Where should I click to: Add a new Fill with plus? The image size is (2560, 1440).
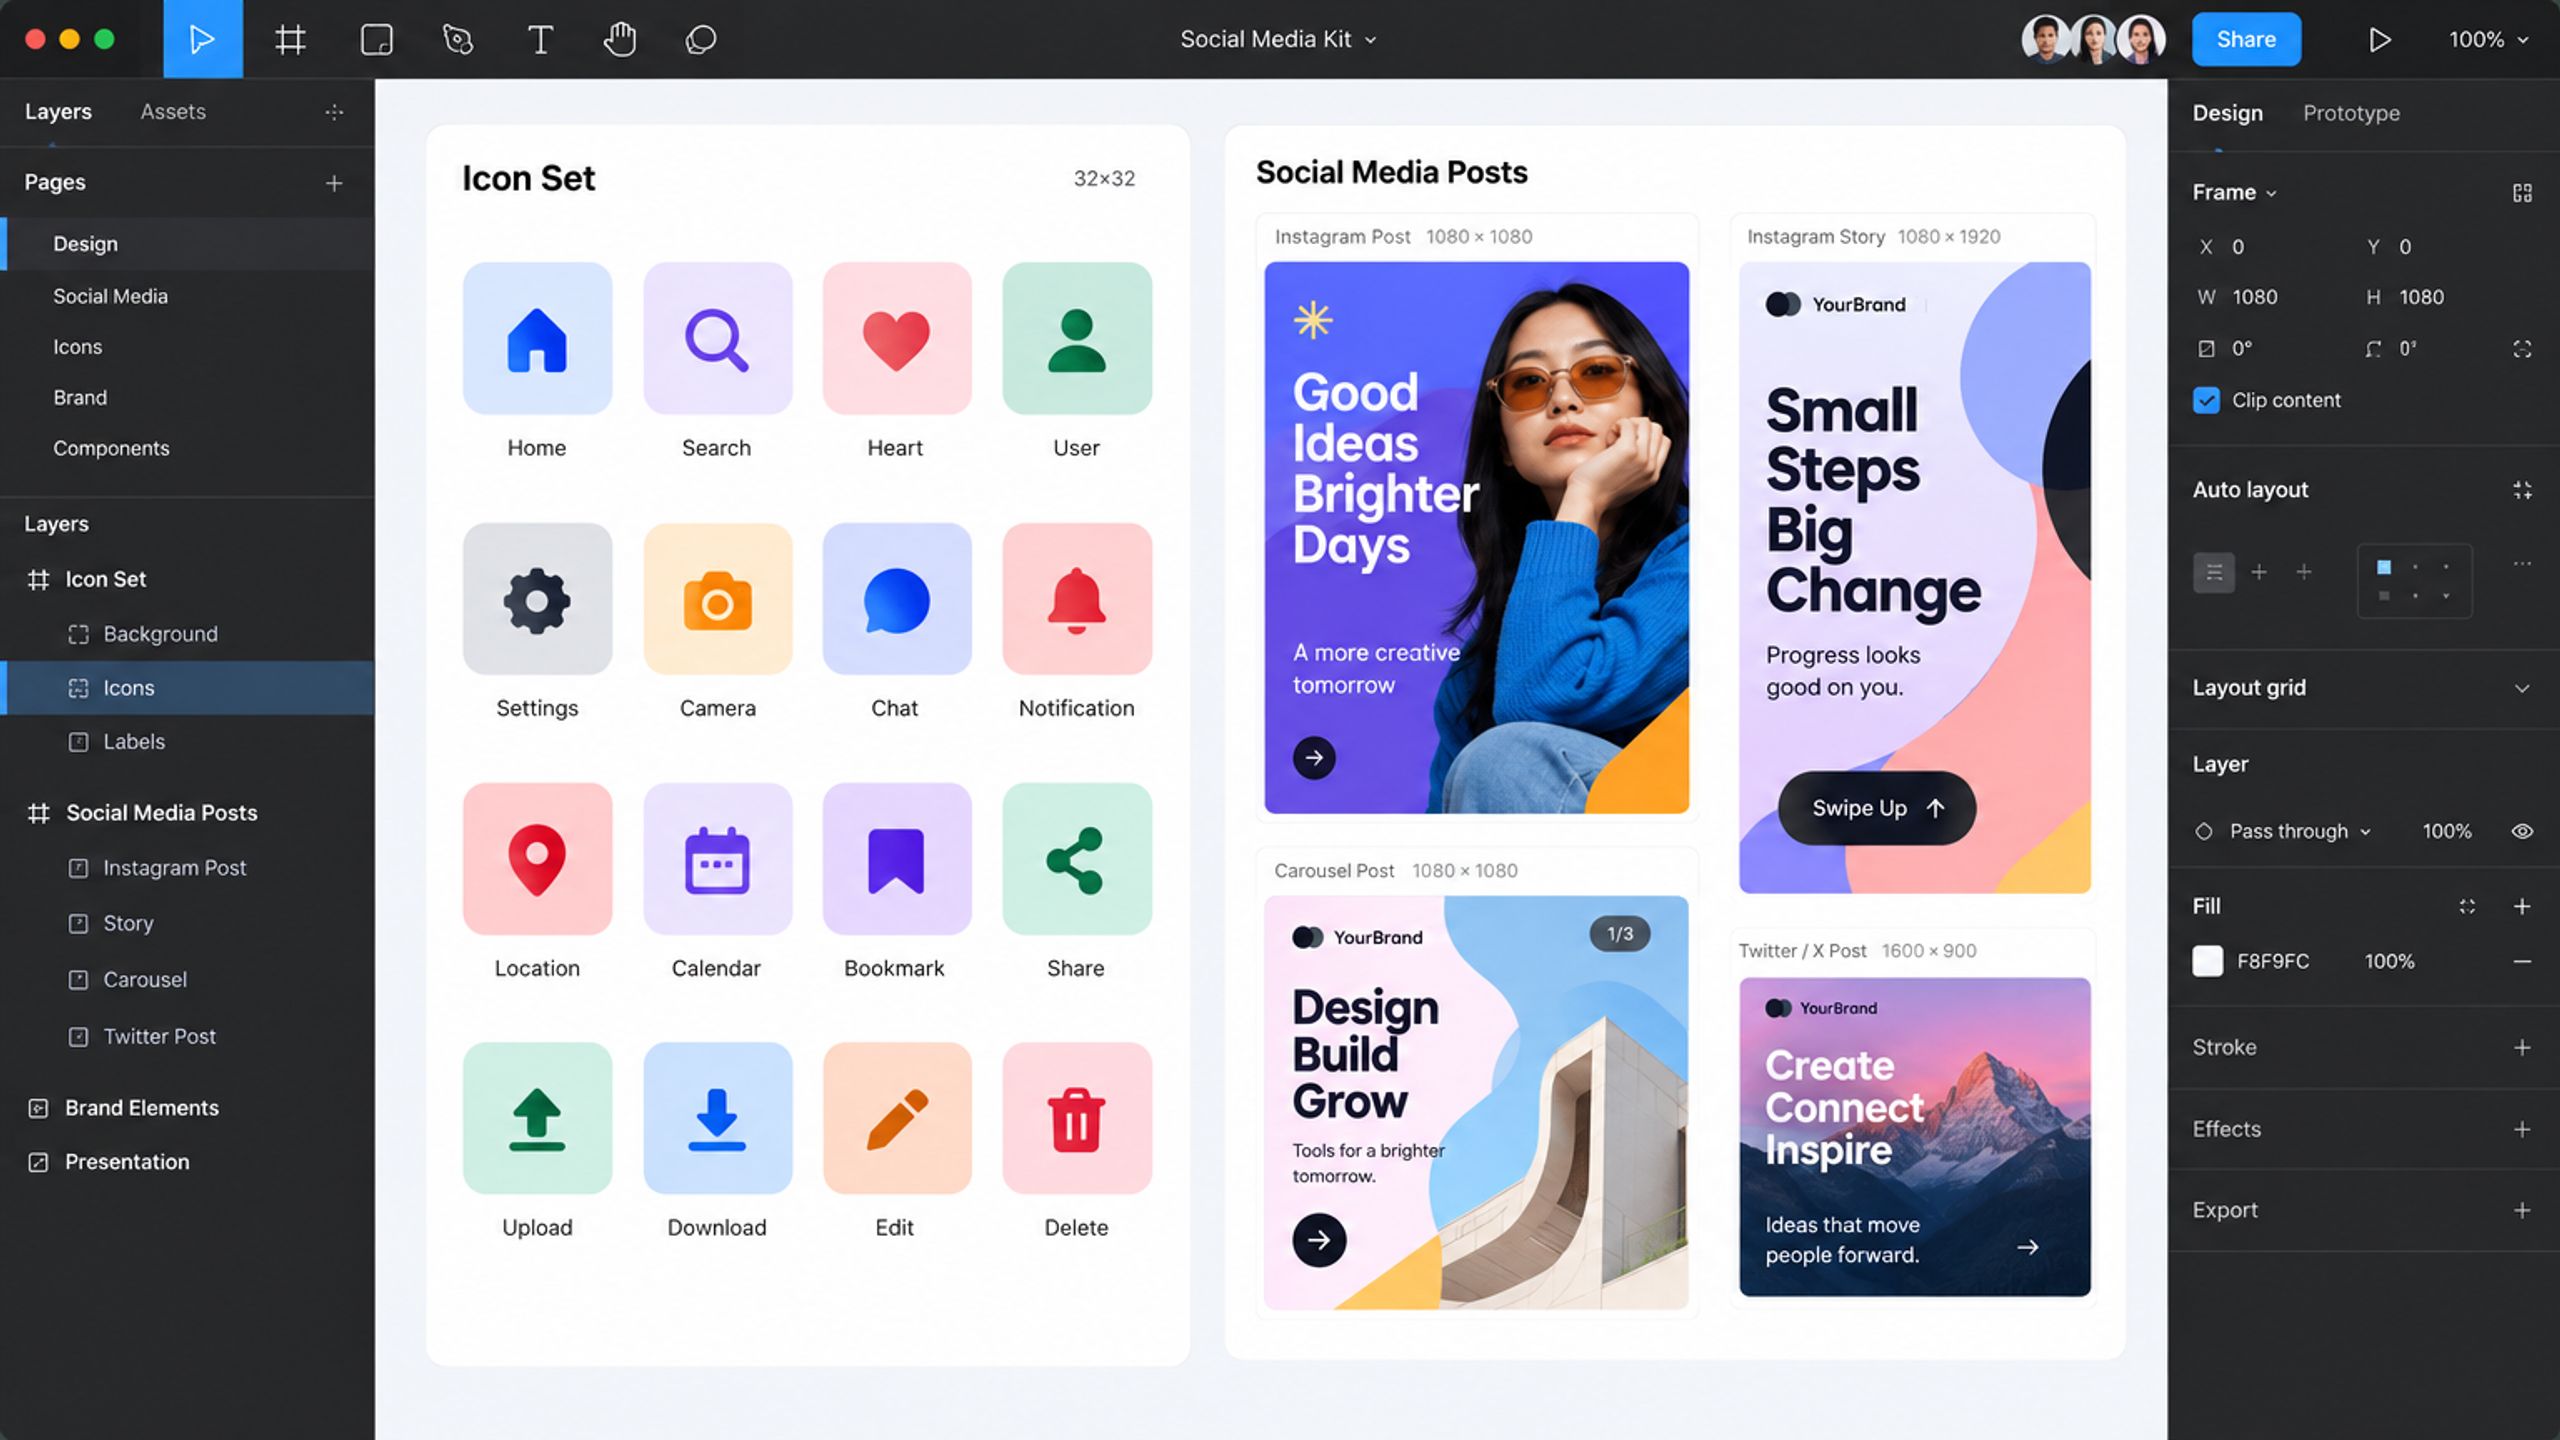2522,906
